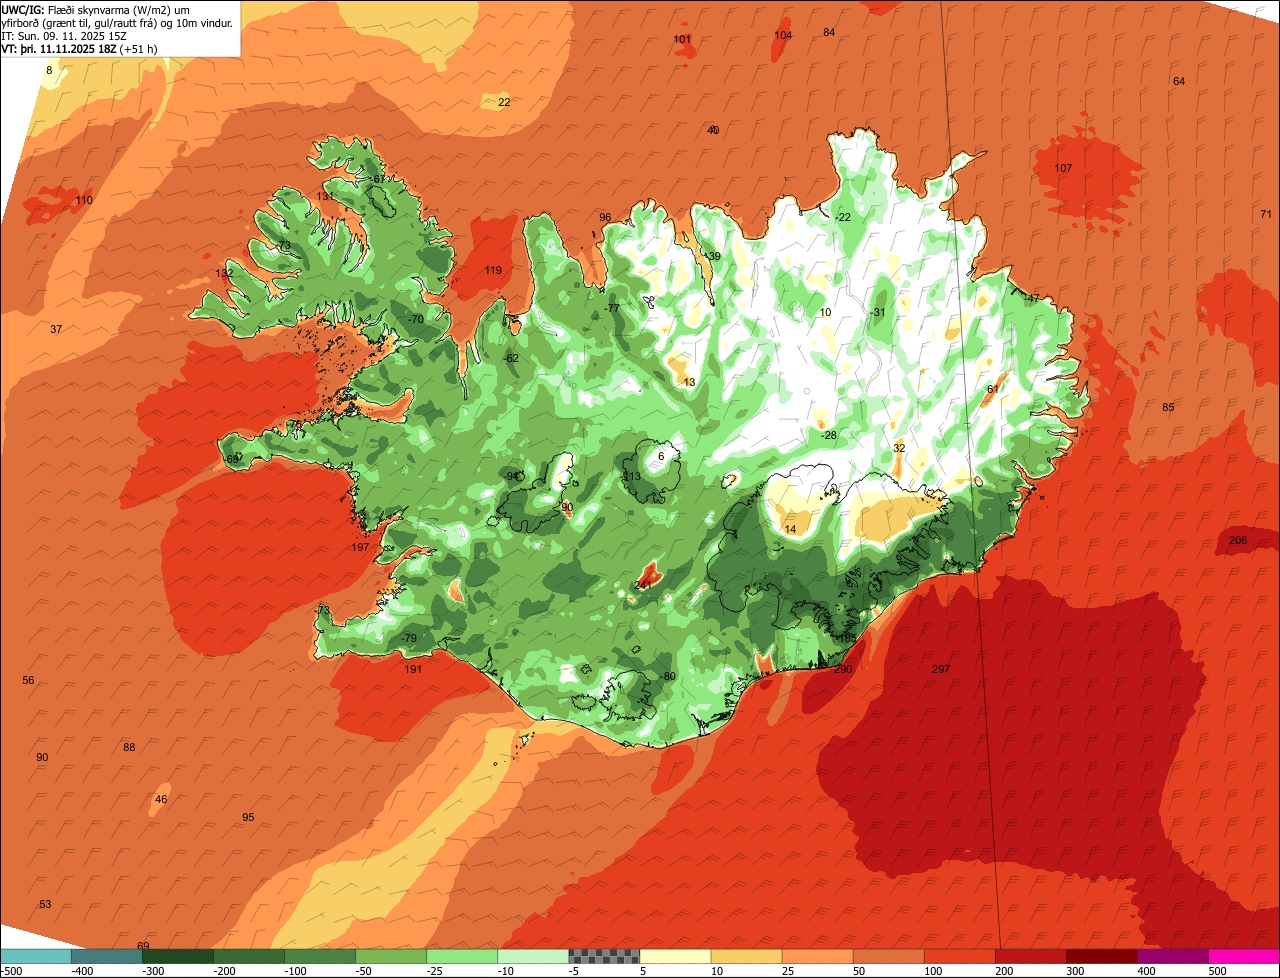Select the value 14 over the Vatnajökull glacier
The image size is (1280, 978).
pyautogui.click(x=790, y=529)
